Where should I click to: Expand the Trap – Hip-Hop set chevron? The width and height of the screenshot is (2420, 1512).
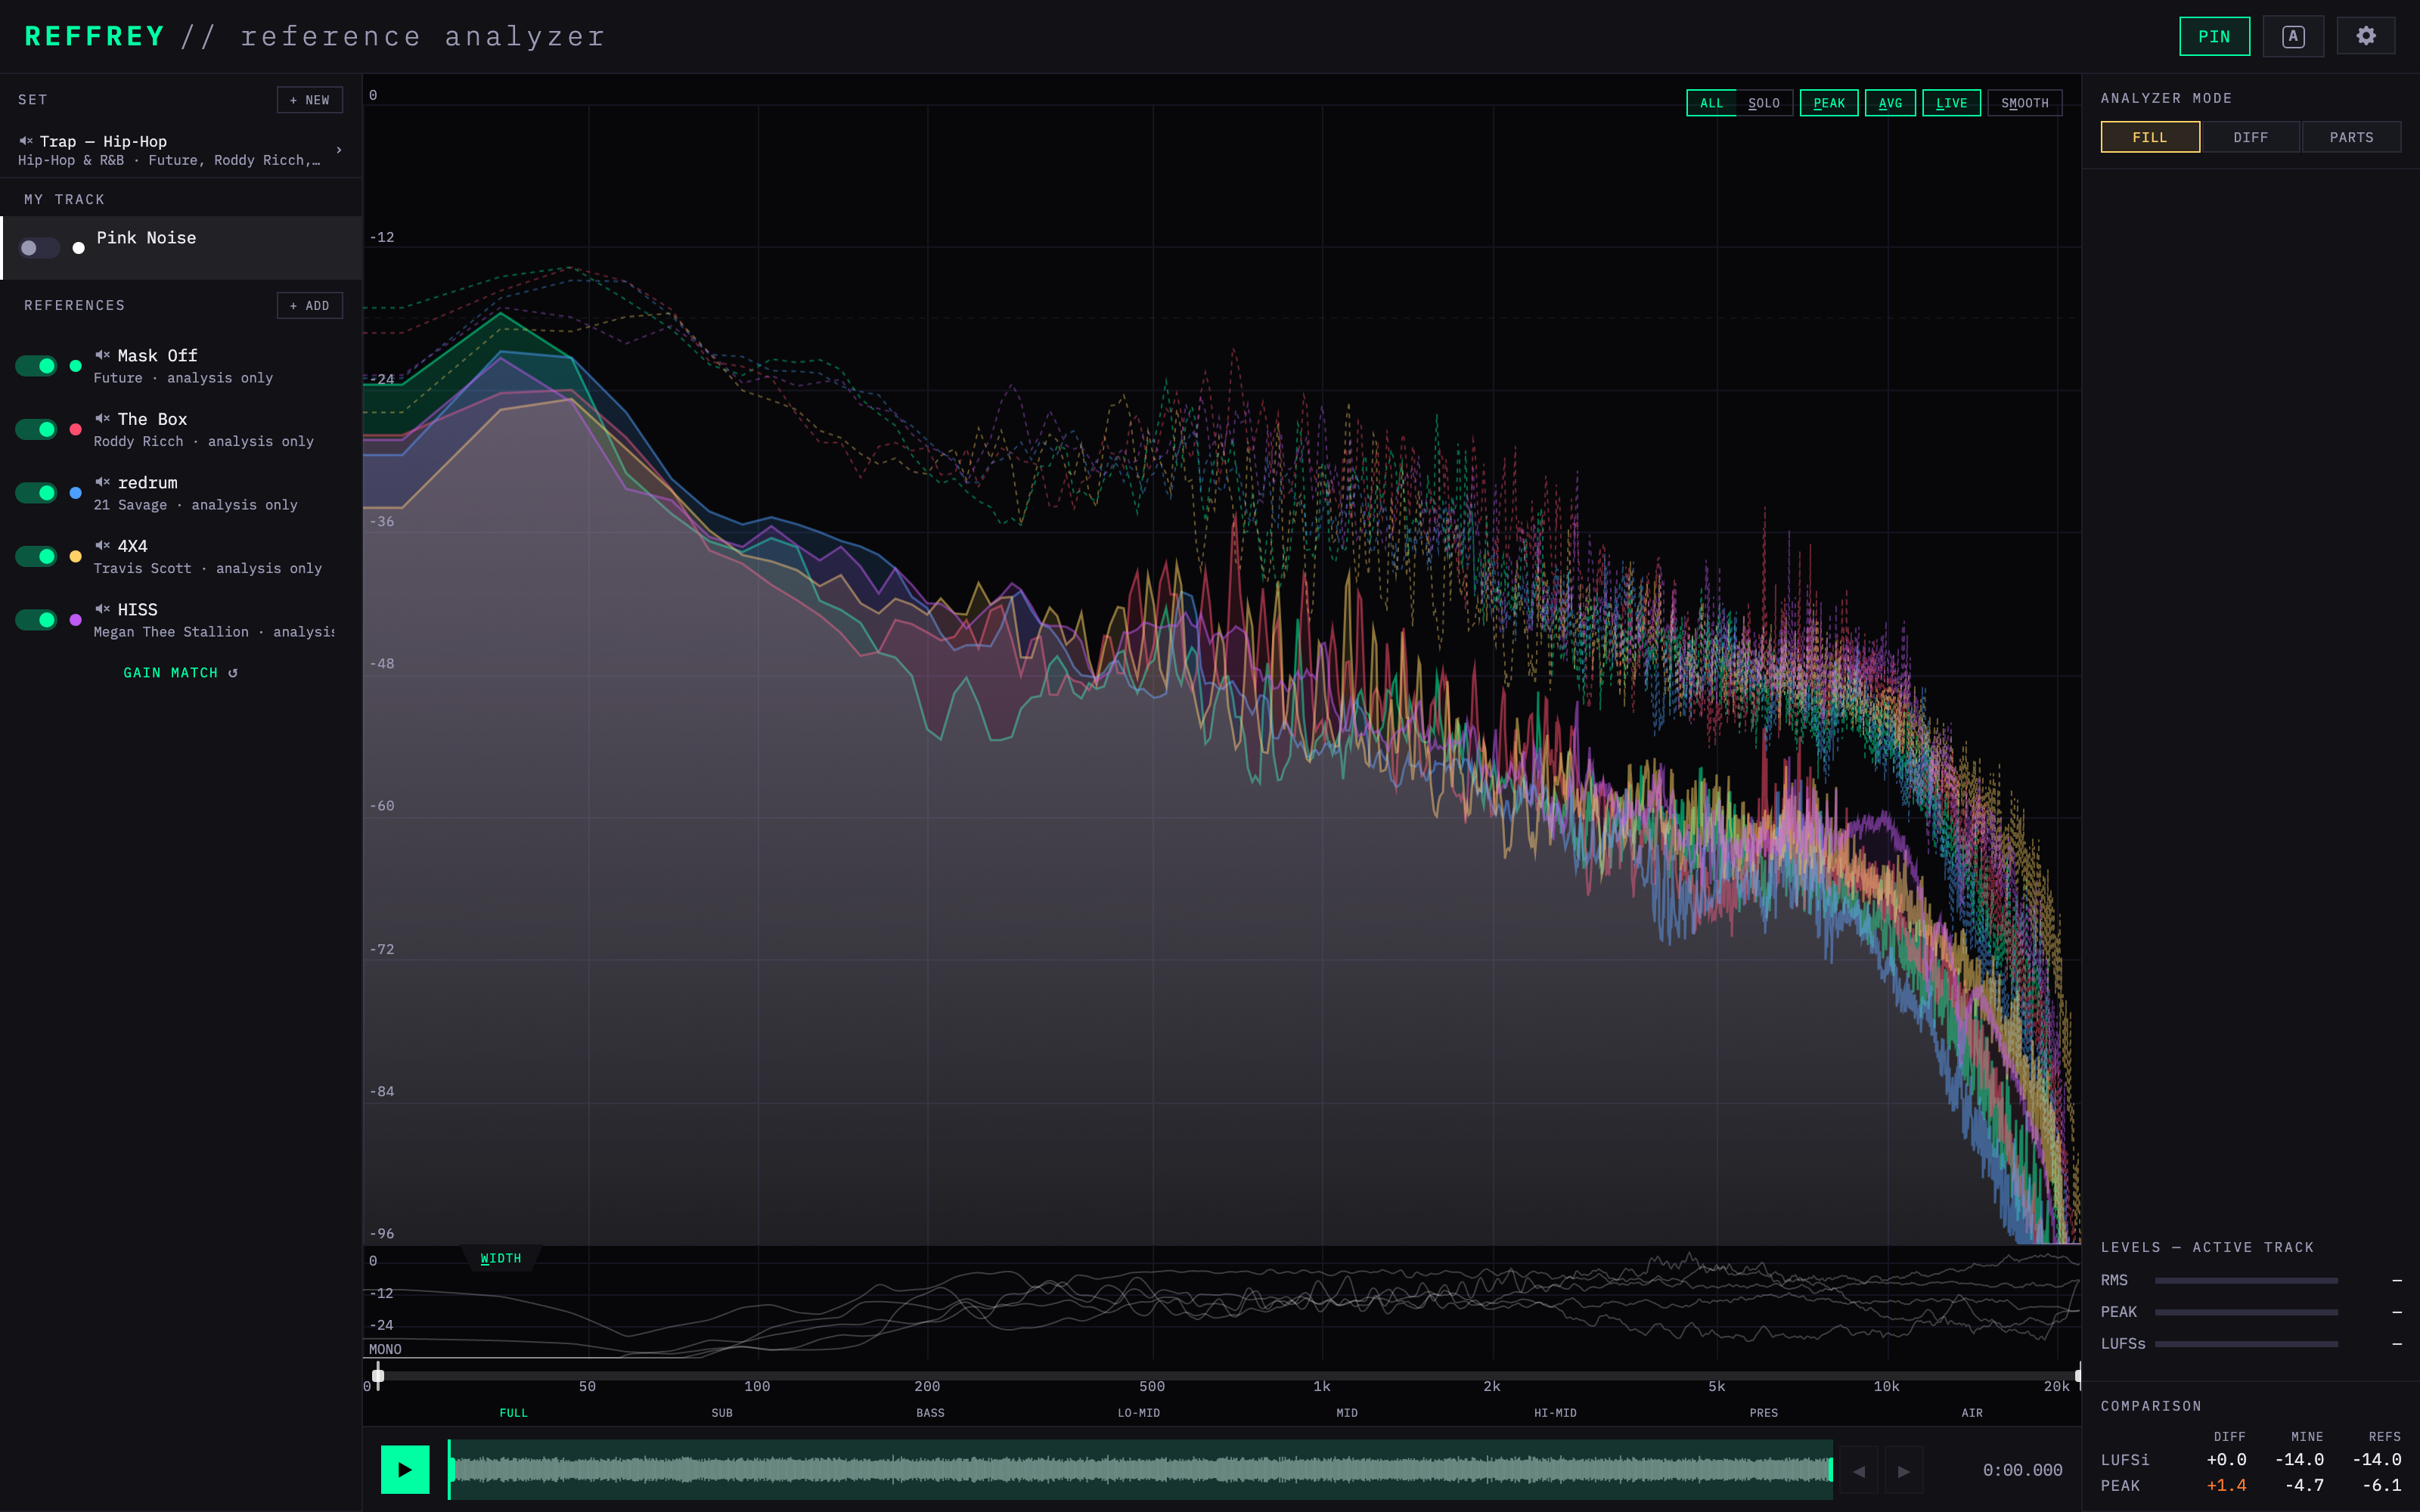(339, 150)
